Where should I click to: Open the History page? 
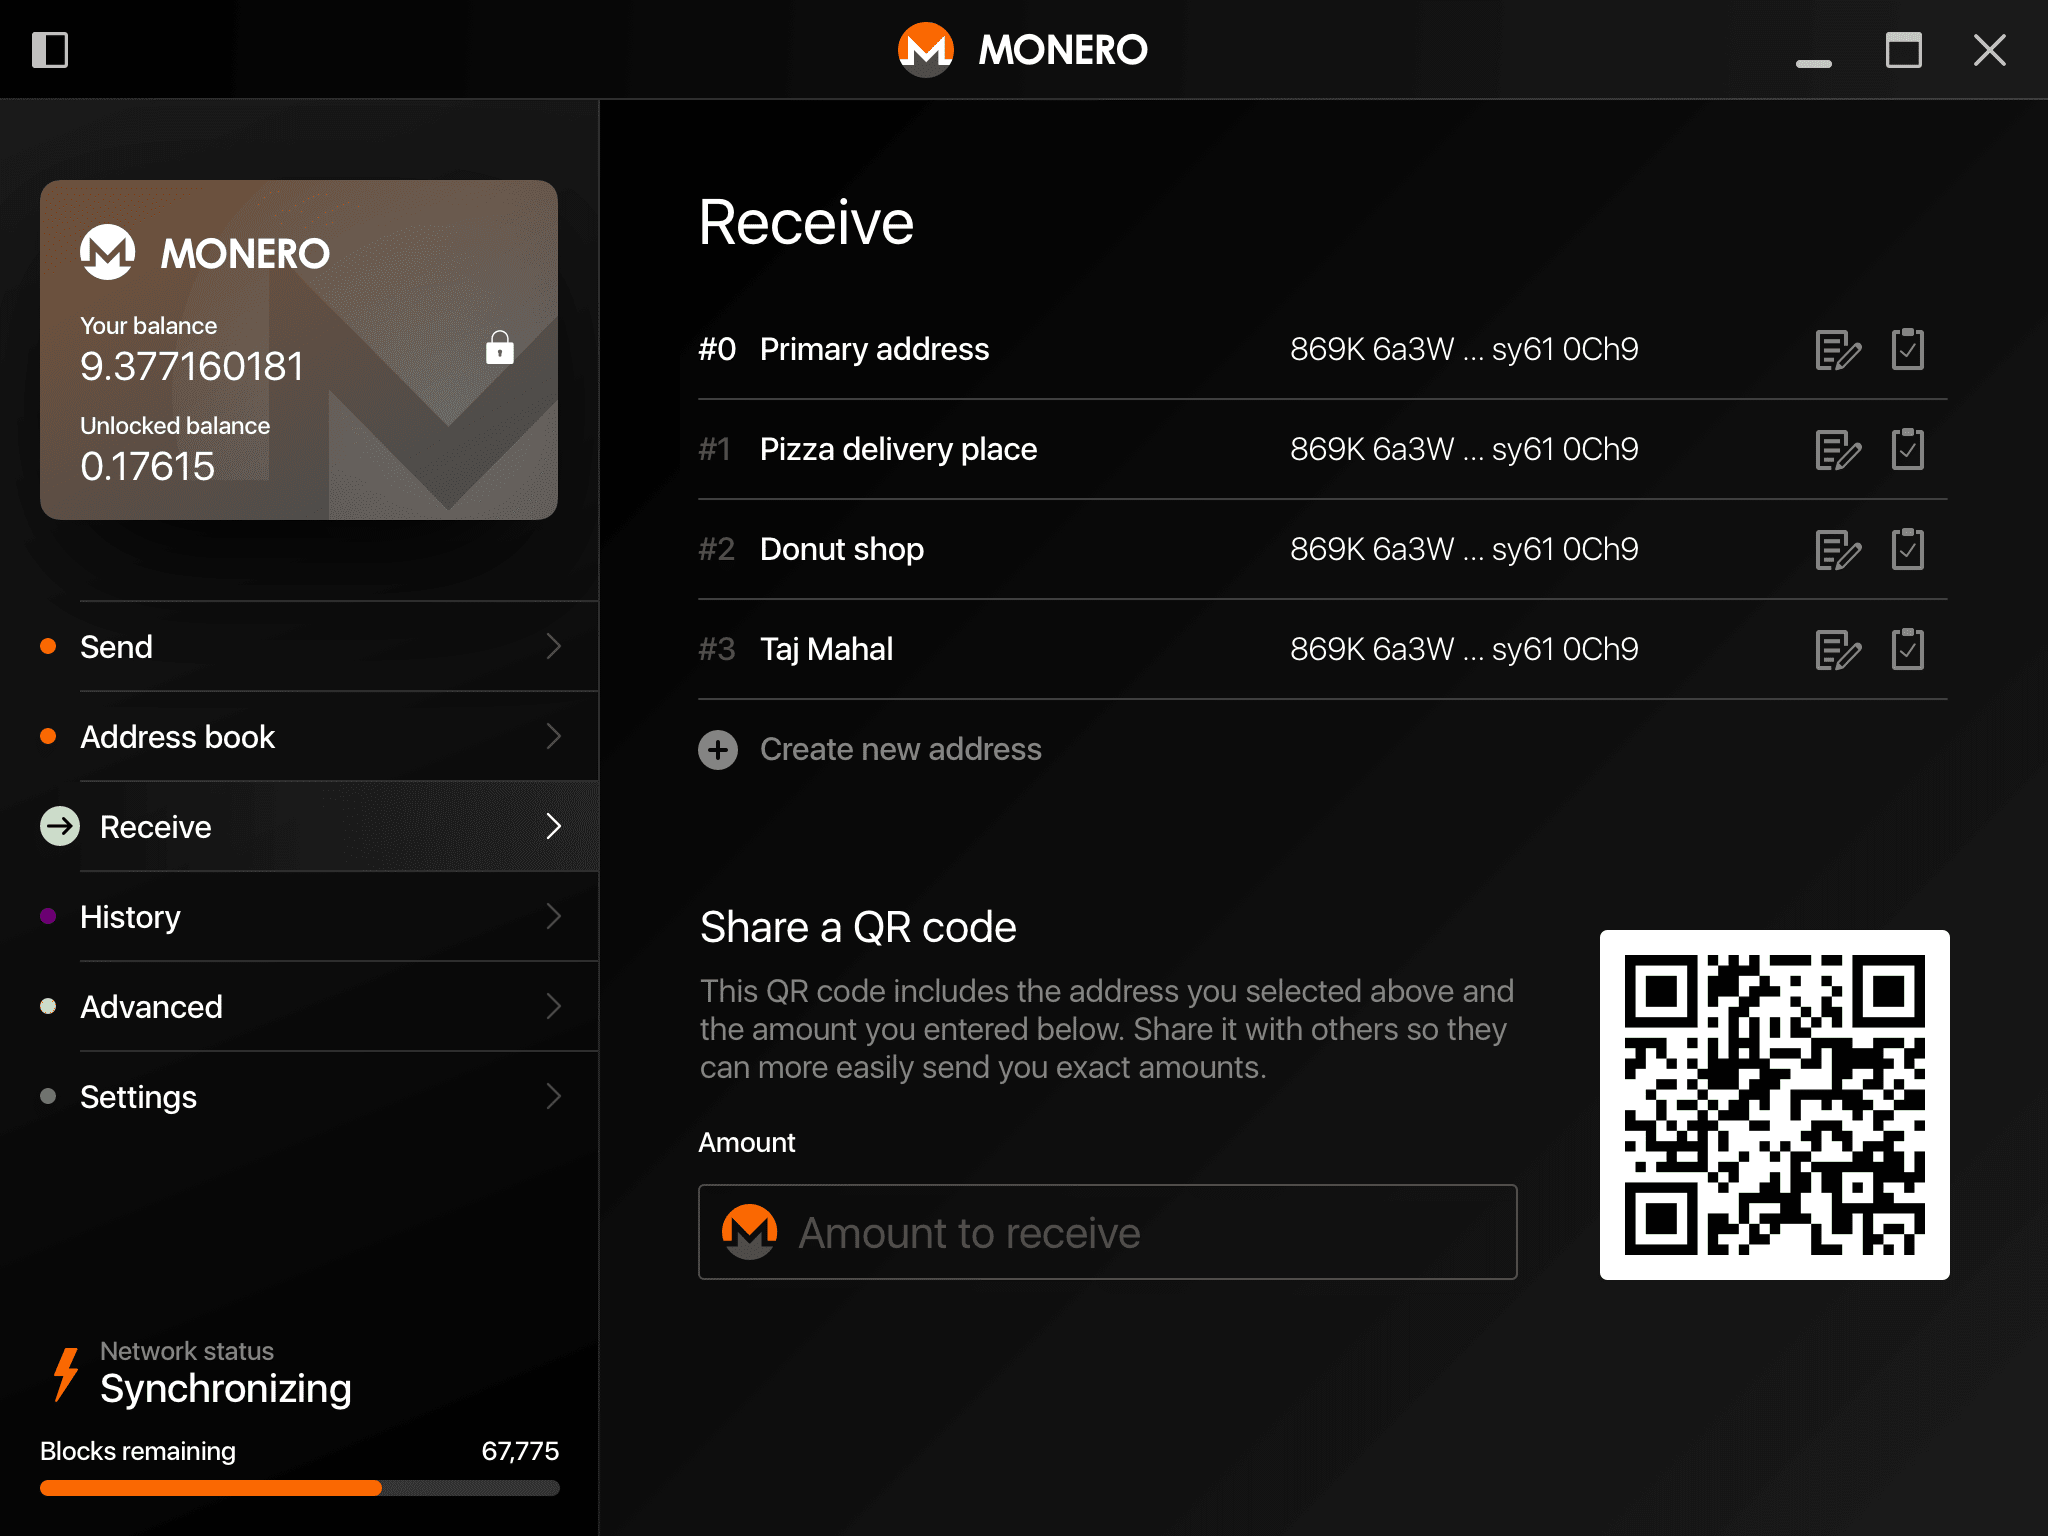tap(130, 917)
